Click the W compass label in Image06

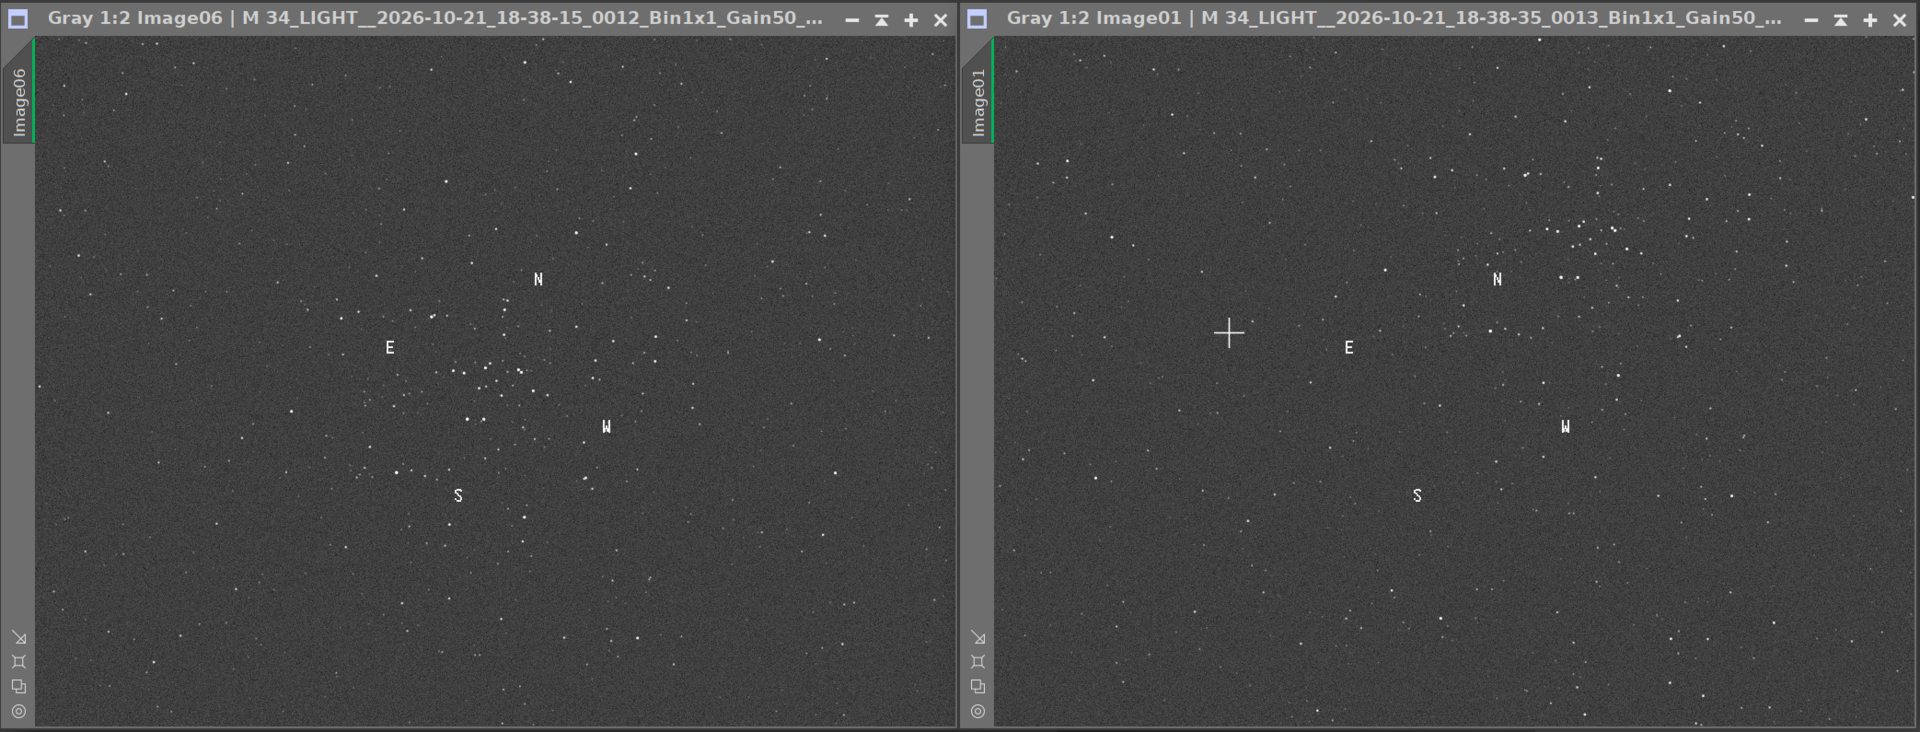click(606, 427)
